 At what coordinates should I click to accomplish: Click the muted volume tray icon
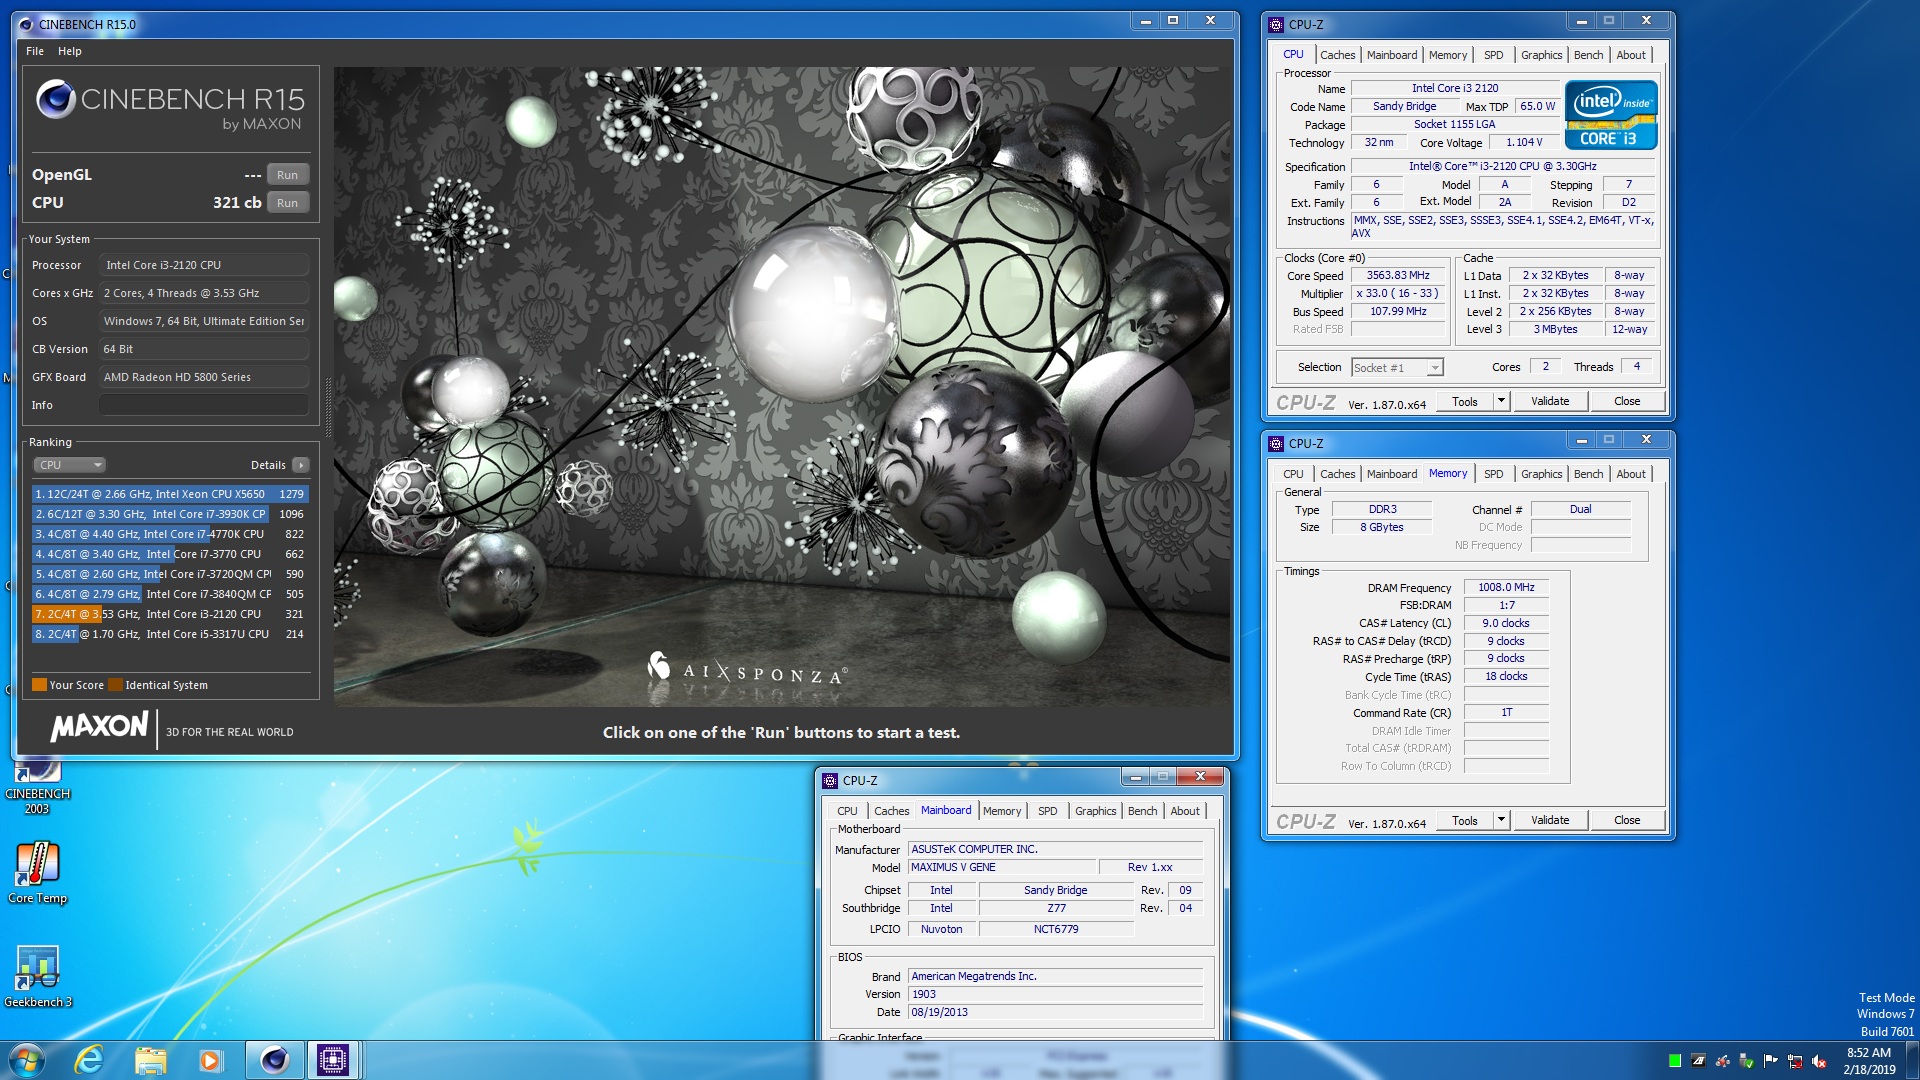(1819, 1061)
